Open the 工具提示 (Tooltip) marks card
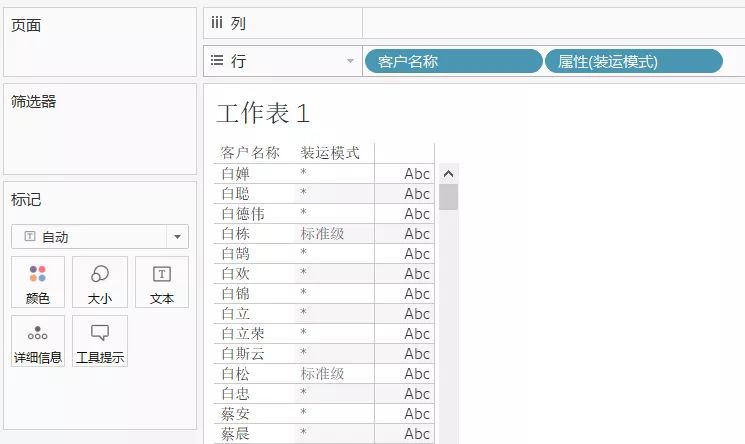Screen dimensions: 745x444 [100, 341]
